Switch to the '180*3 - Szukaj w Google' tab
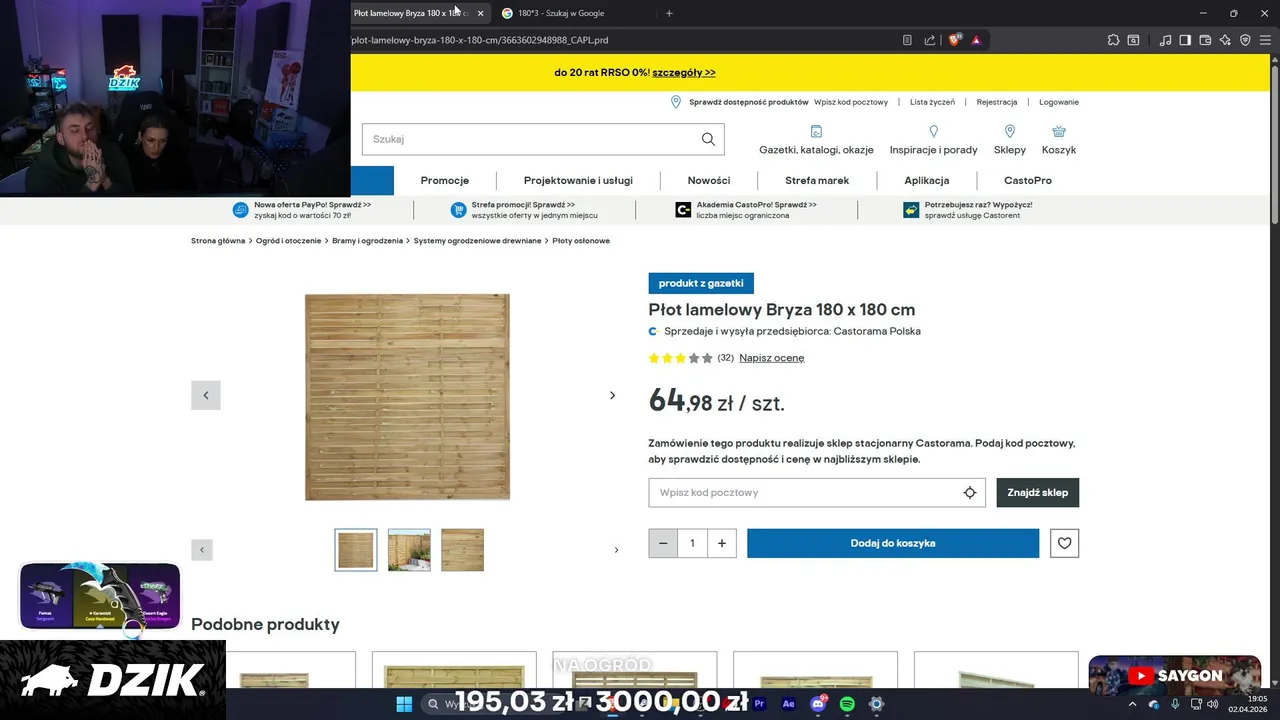This screenshot has width=1280, height=720. coord(575,13)
